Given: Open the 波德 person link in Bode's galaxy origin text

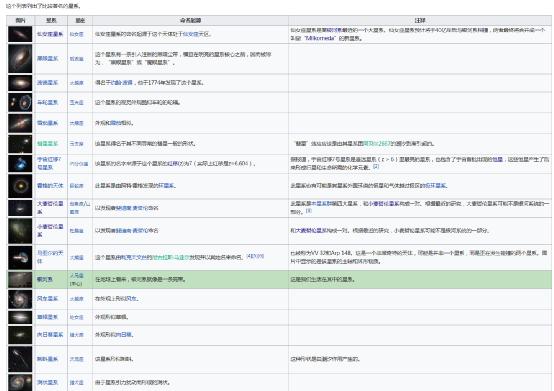Looking at the screenshot, I should (122, 83).
